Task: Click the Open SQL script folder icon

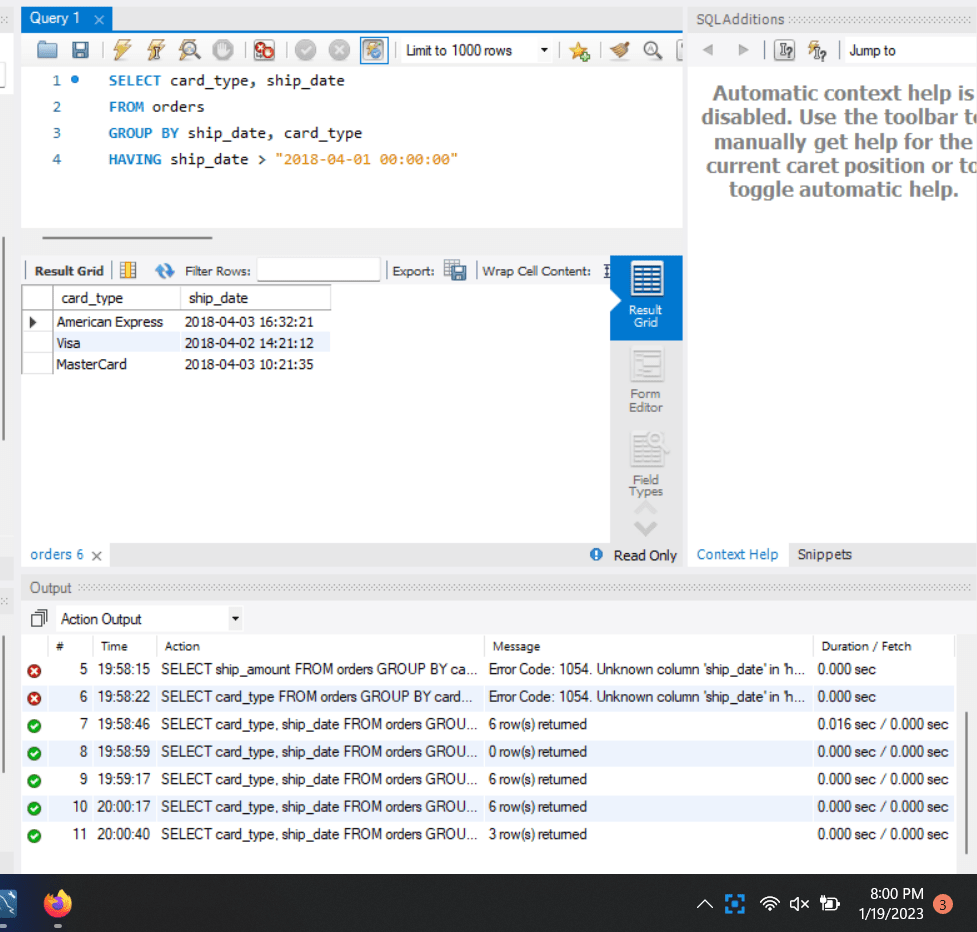Action: [47, 50]
